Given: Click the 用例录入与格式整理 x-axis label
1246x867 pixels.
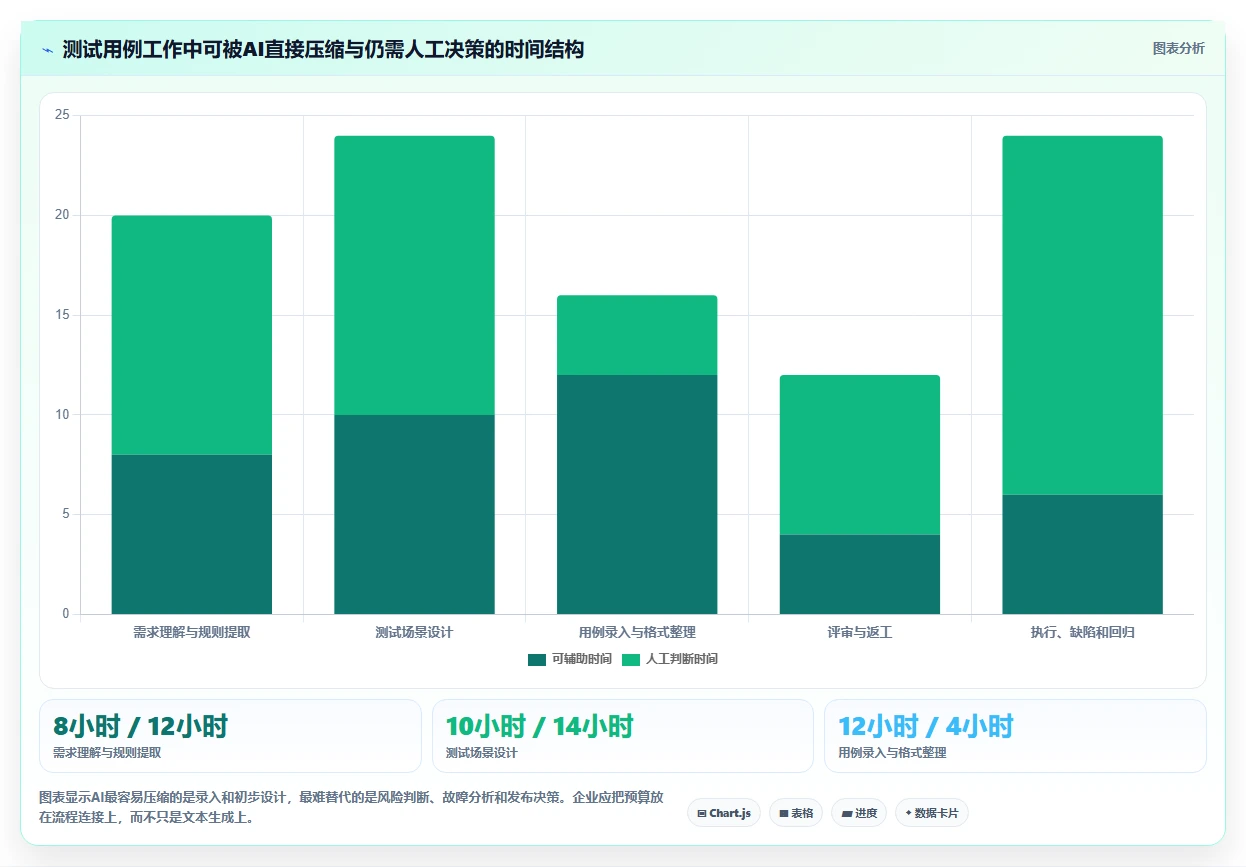Looking at the screenshot, I should 637,633.
